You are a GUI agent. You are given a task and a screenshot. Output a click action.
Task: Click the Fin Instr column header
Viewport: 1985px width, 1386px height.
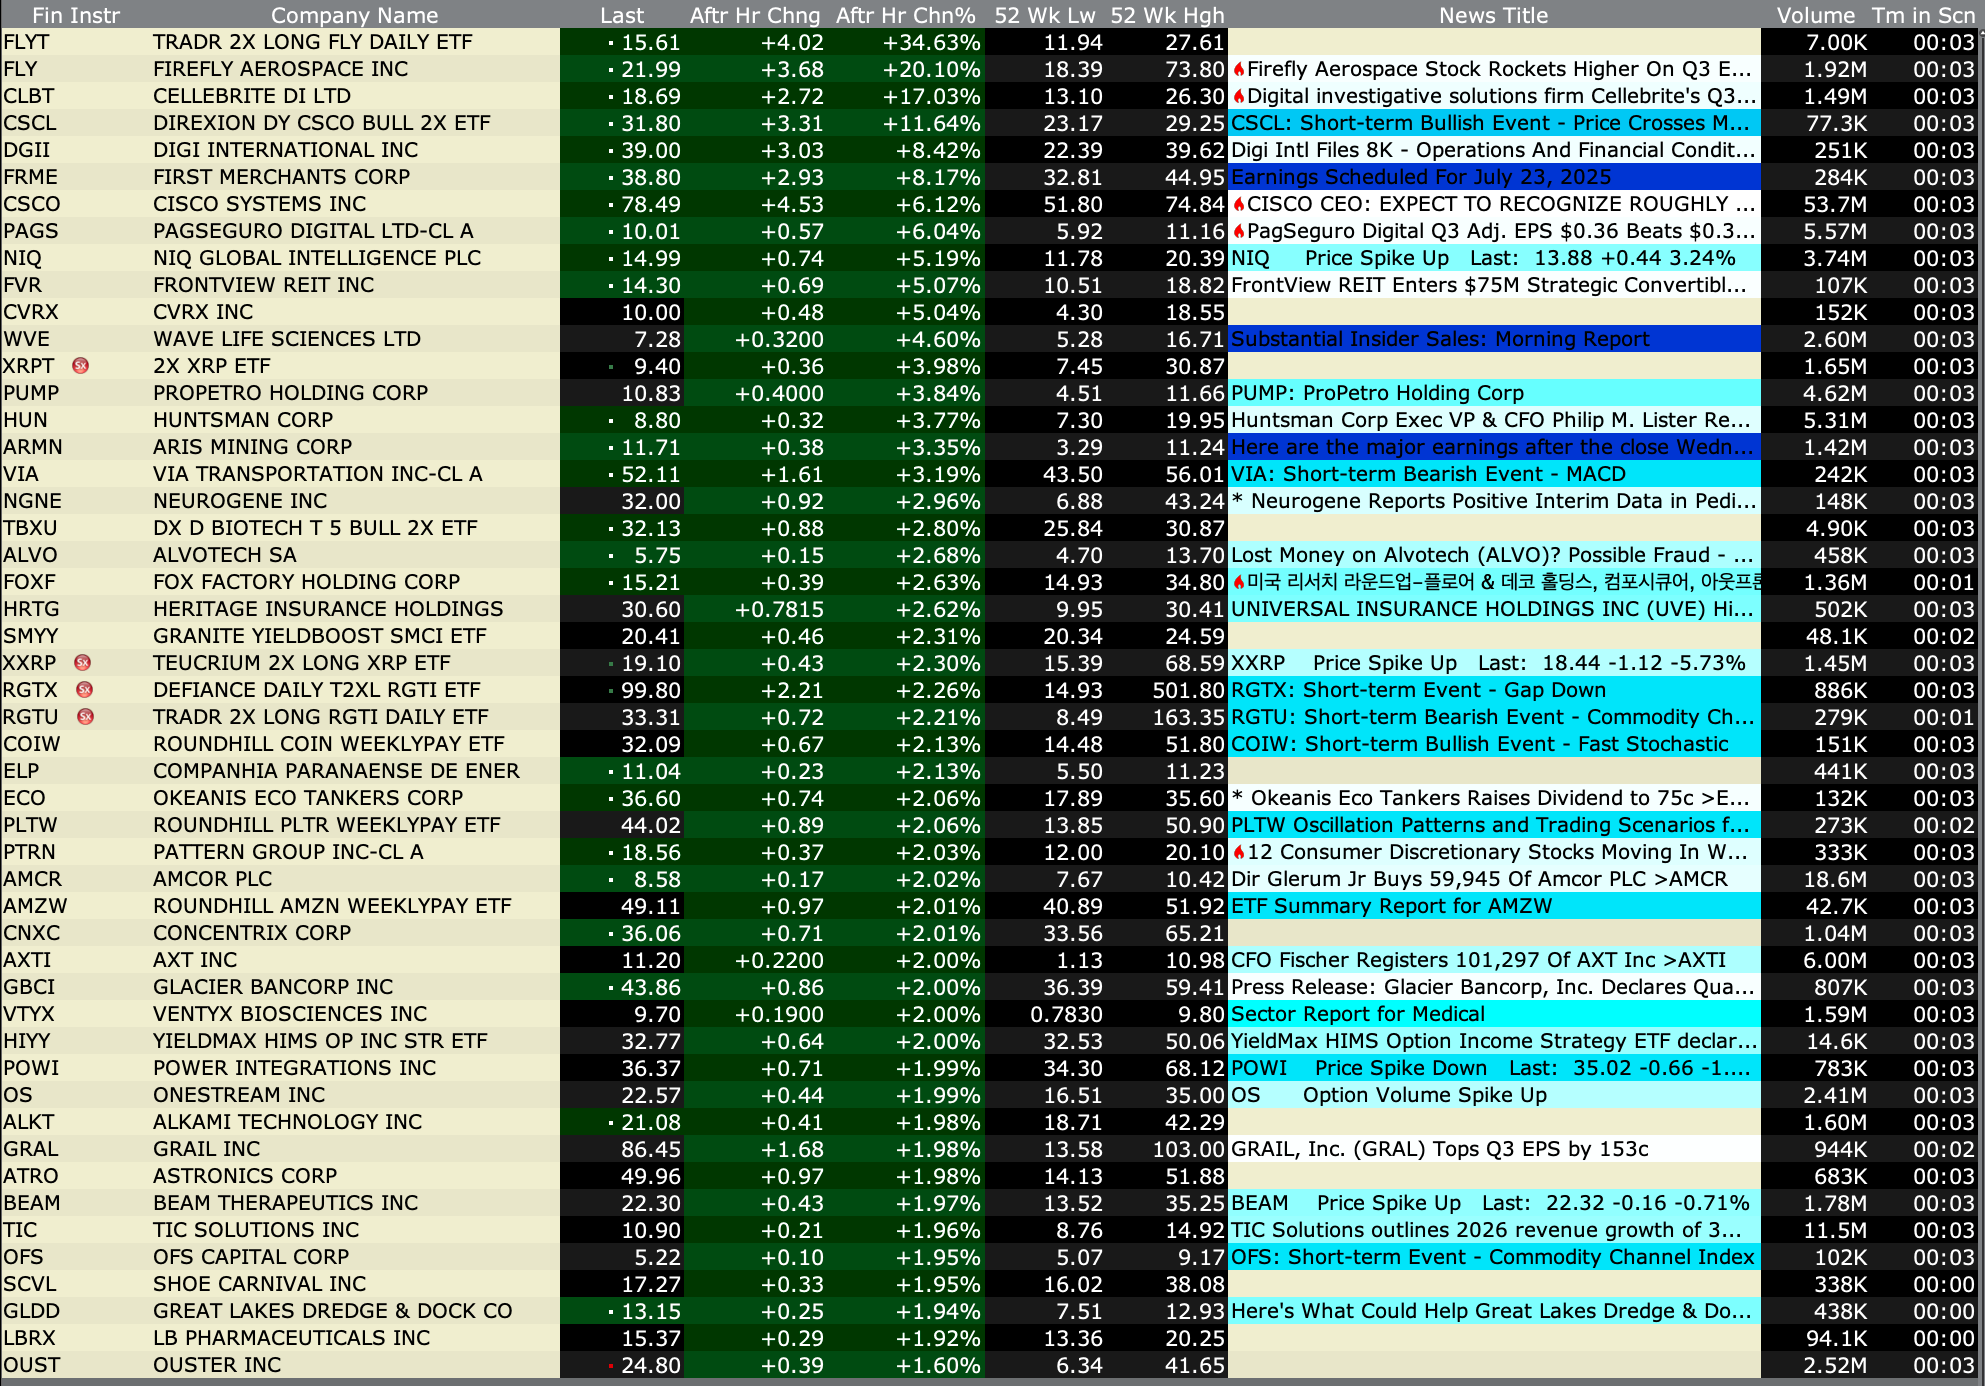(x=75, y=15)
